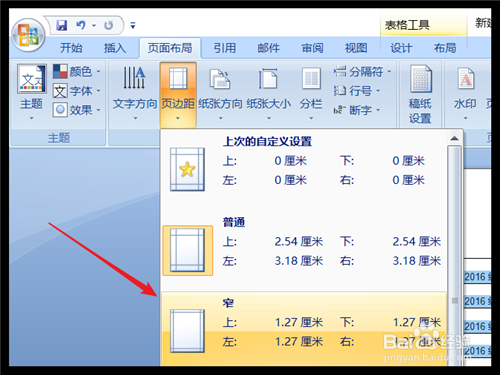Click the 文字方向 text direction icon
This screenshot has width=500, height=375.
[134, 78]
